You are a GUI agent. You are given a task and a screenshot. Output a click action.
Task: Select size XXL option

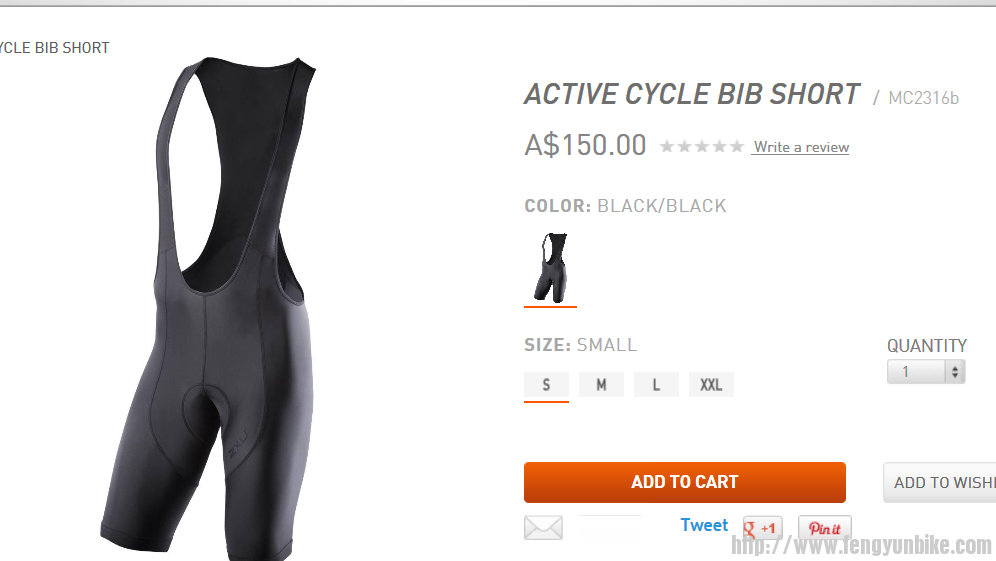[711, 385]
